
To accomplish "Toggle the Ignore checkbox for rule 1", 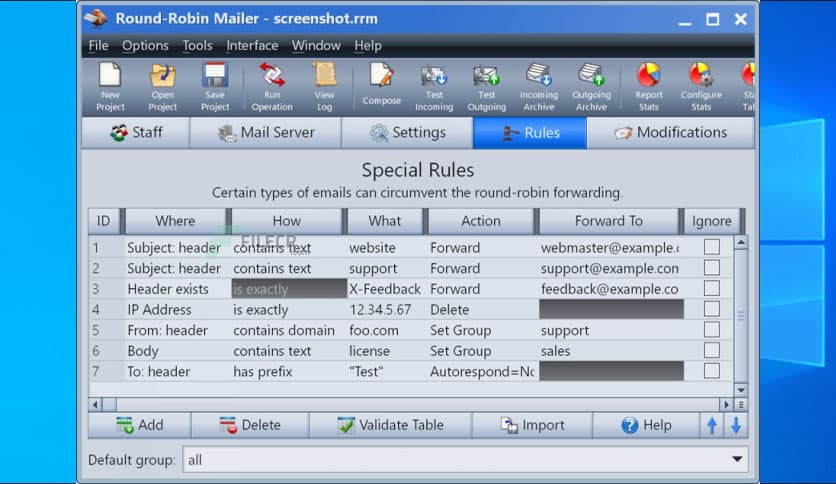I will pyautogui.click(x=711, y=247).
